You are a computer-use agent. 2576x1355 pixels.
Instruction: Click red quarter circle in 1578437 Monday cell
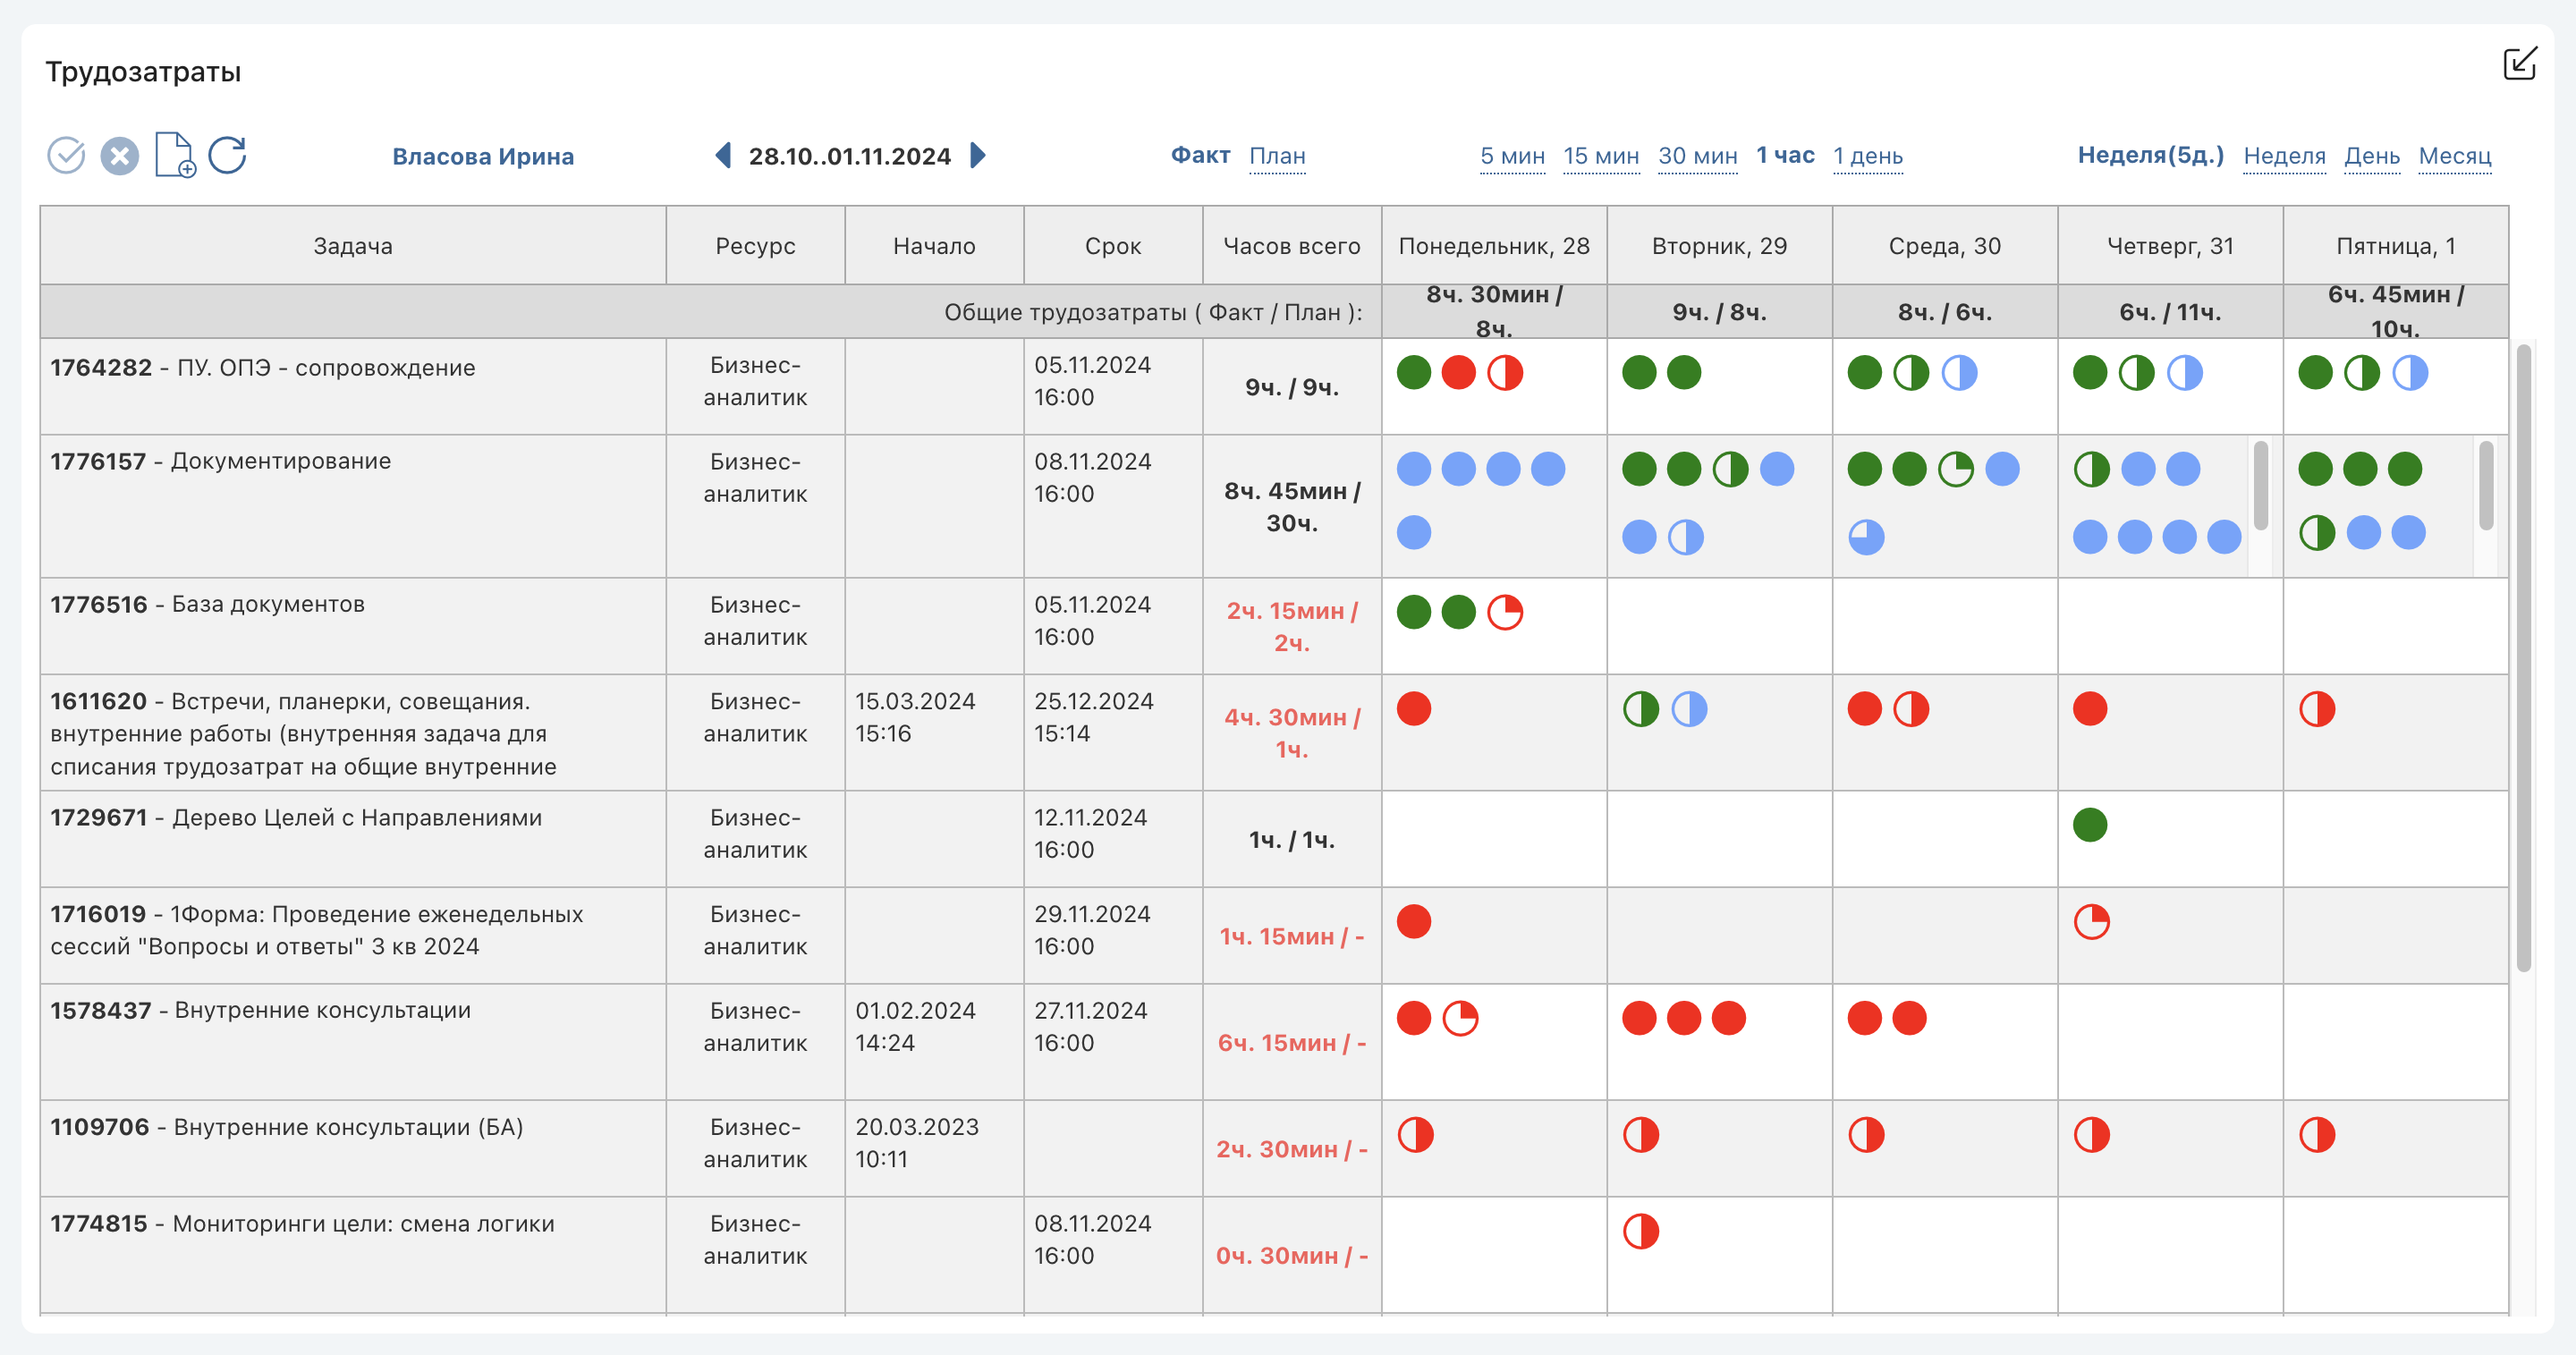(1460, 1017)
